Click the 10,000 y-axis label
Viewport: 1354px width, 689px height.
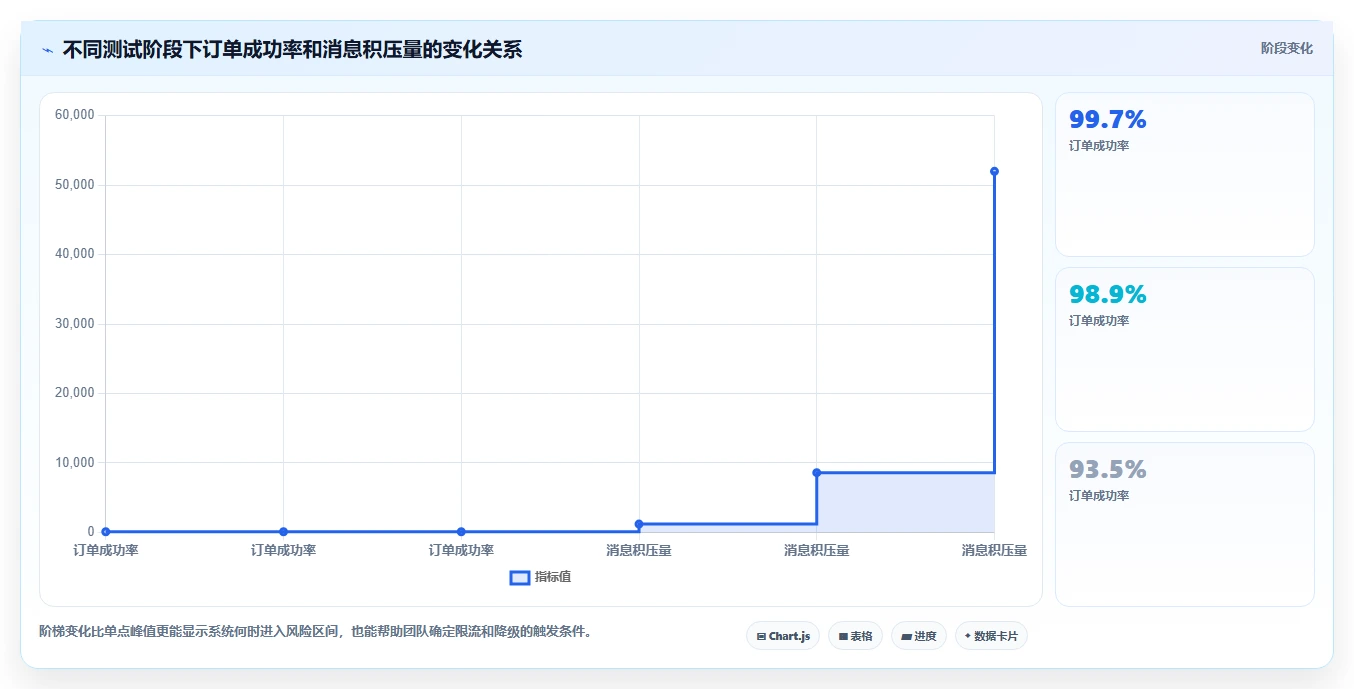pos(75,463)
